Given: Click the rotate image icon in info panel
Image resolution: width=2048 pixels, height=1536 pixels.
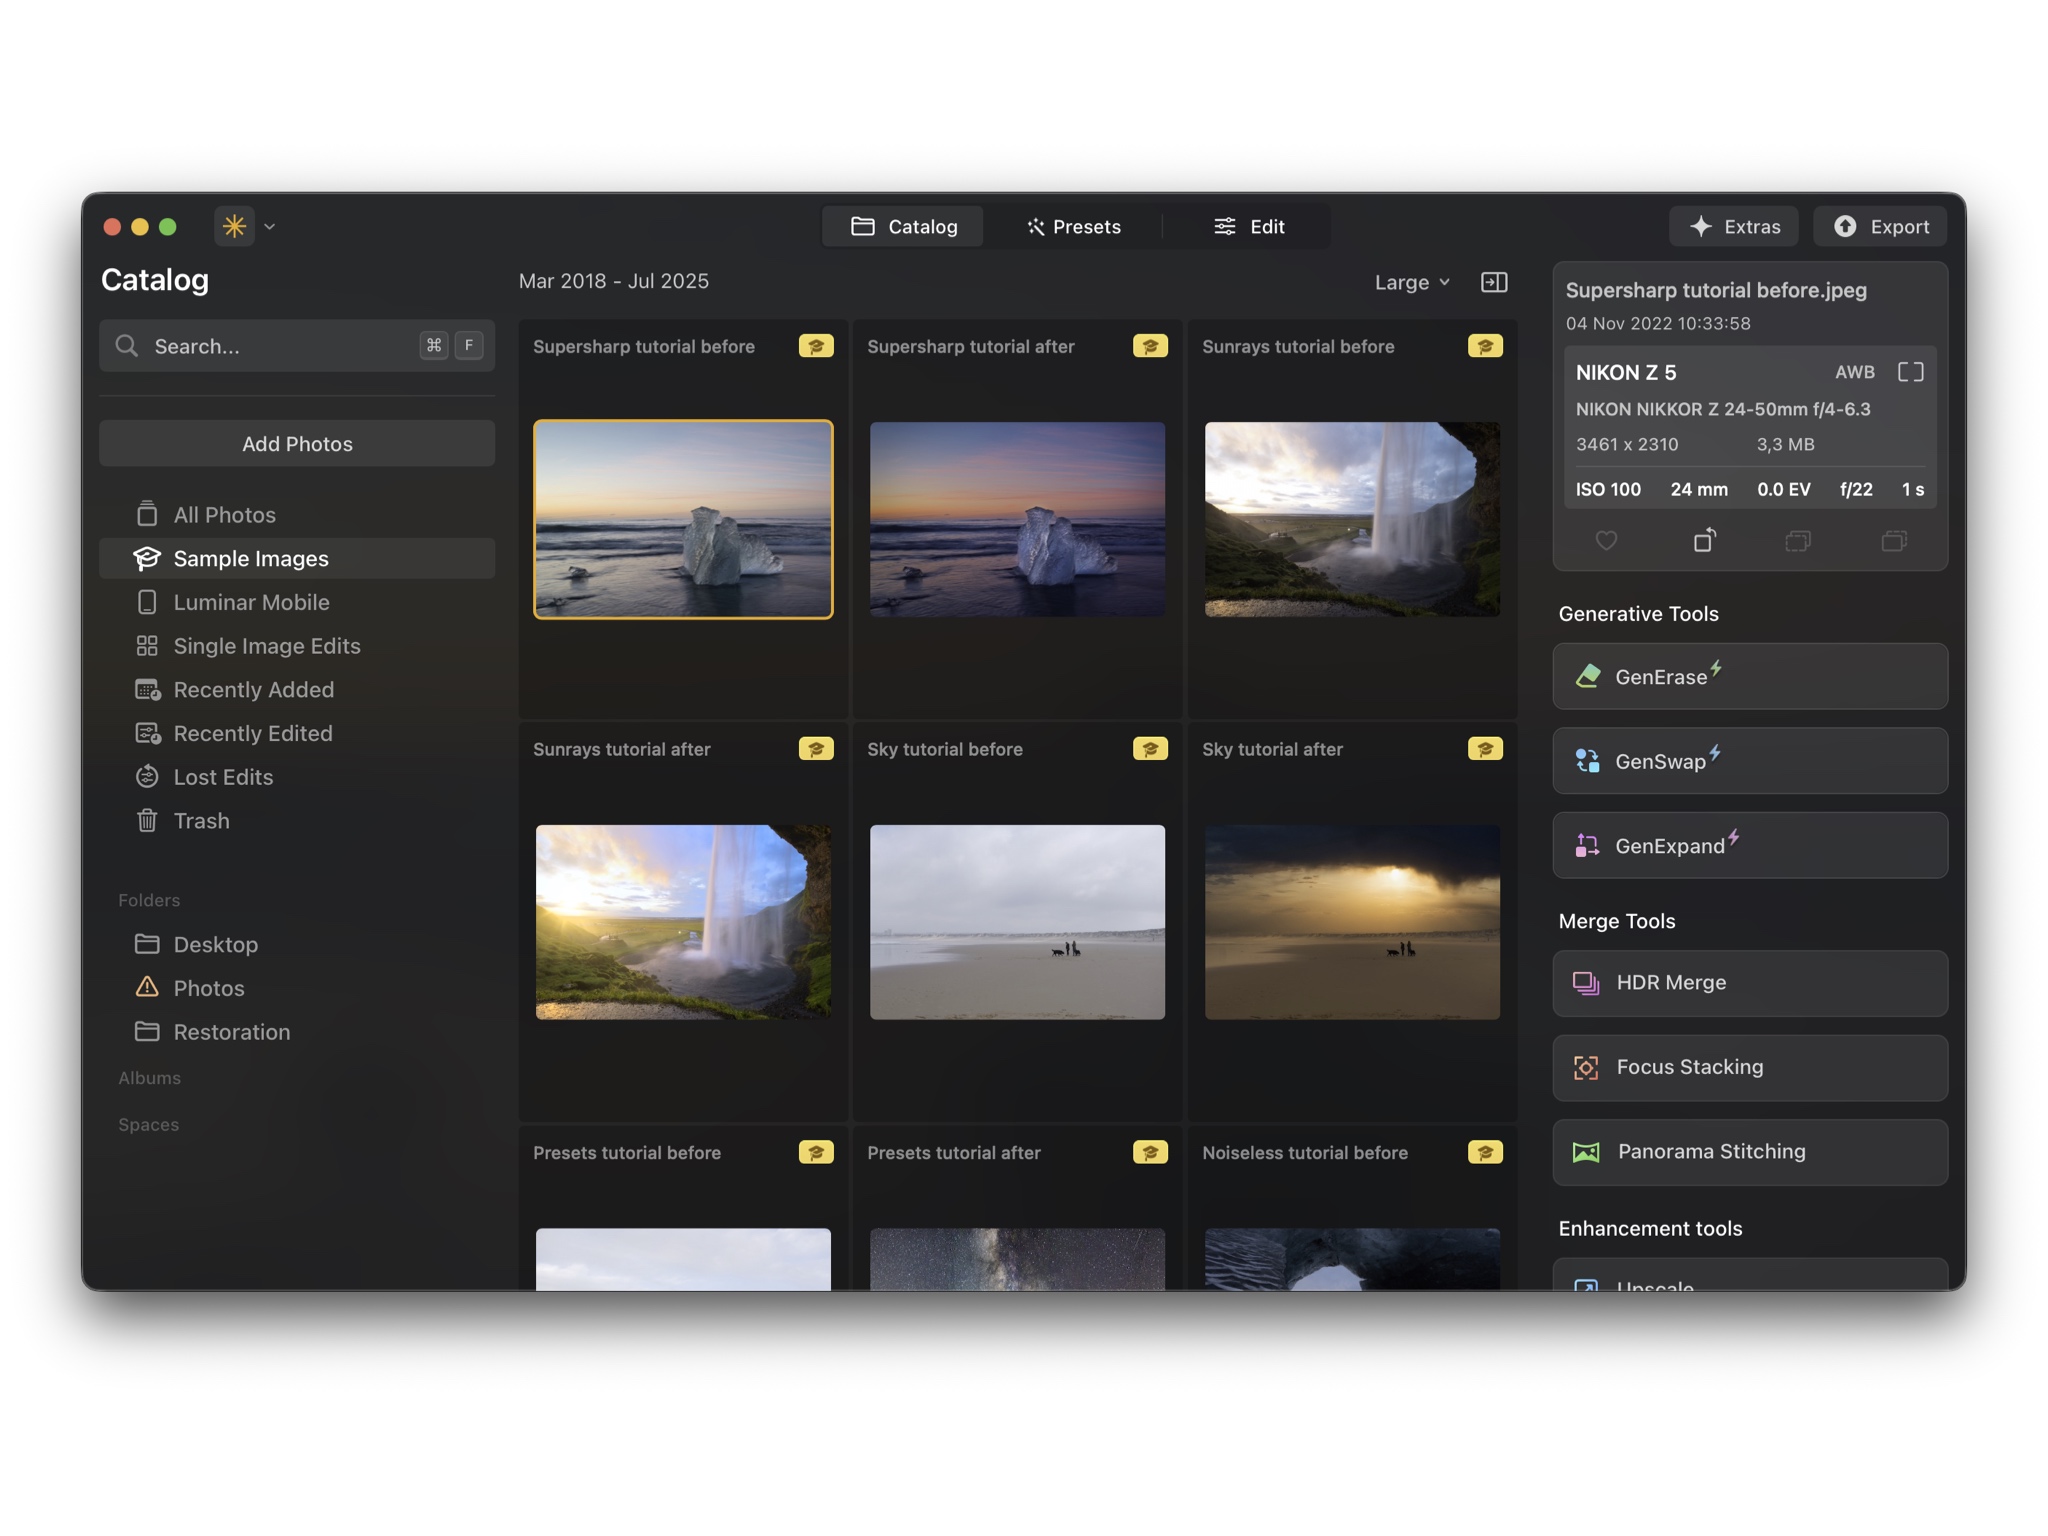Looking at the screenshot, I should click(1705, 540).
